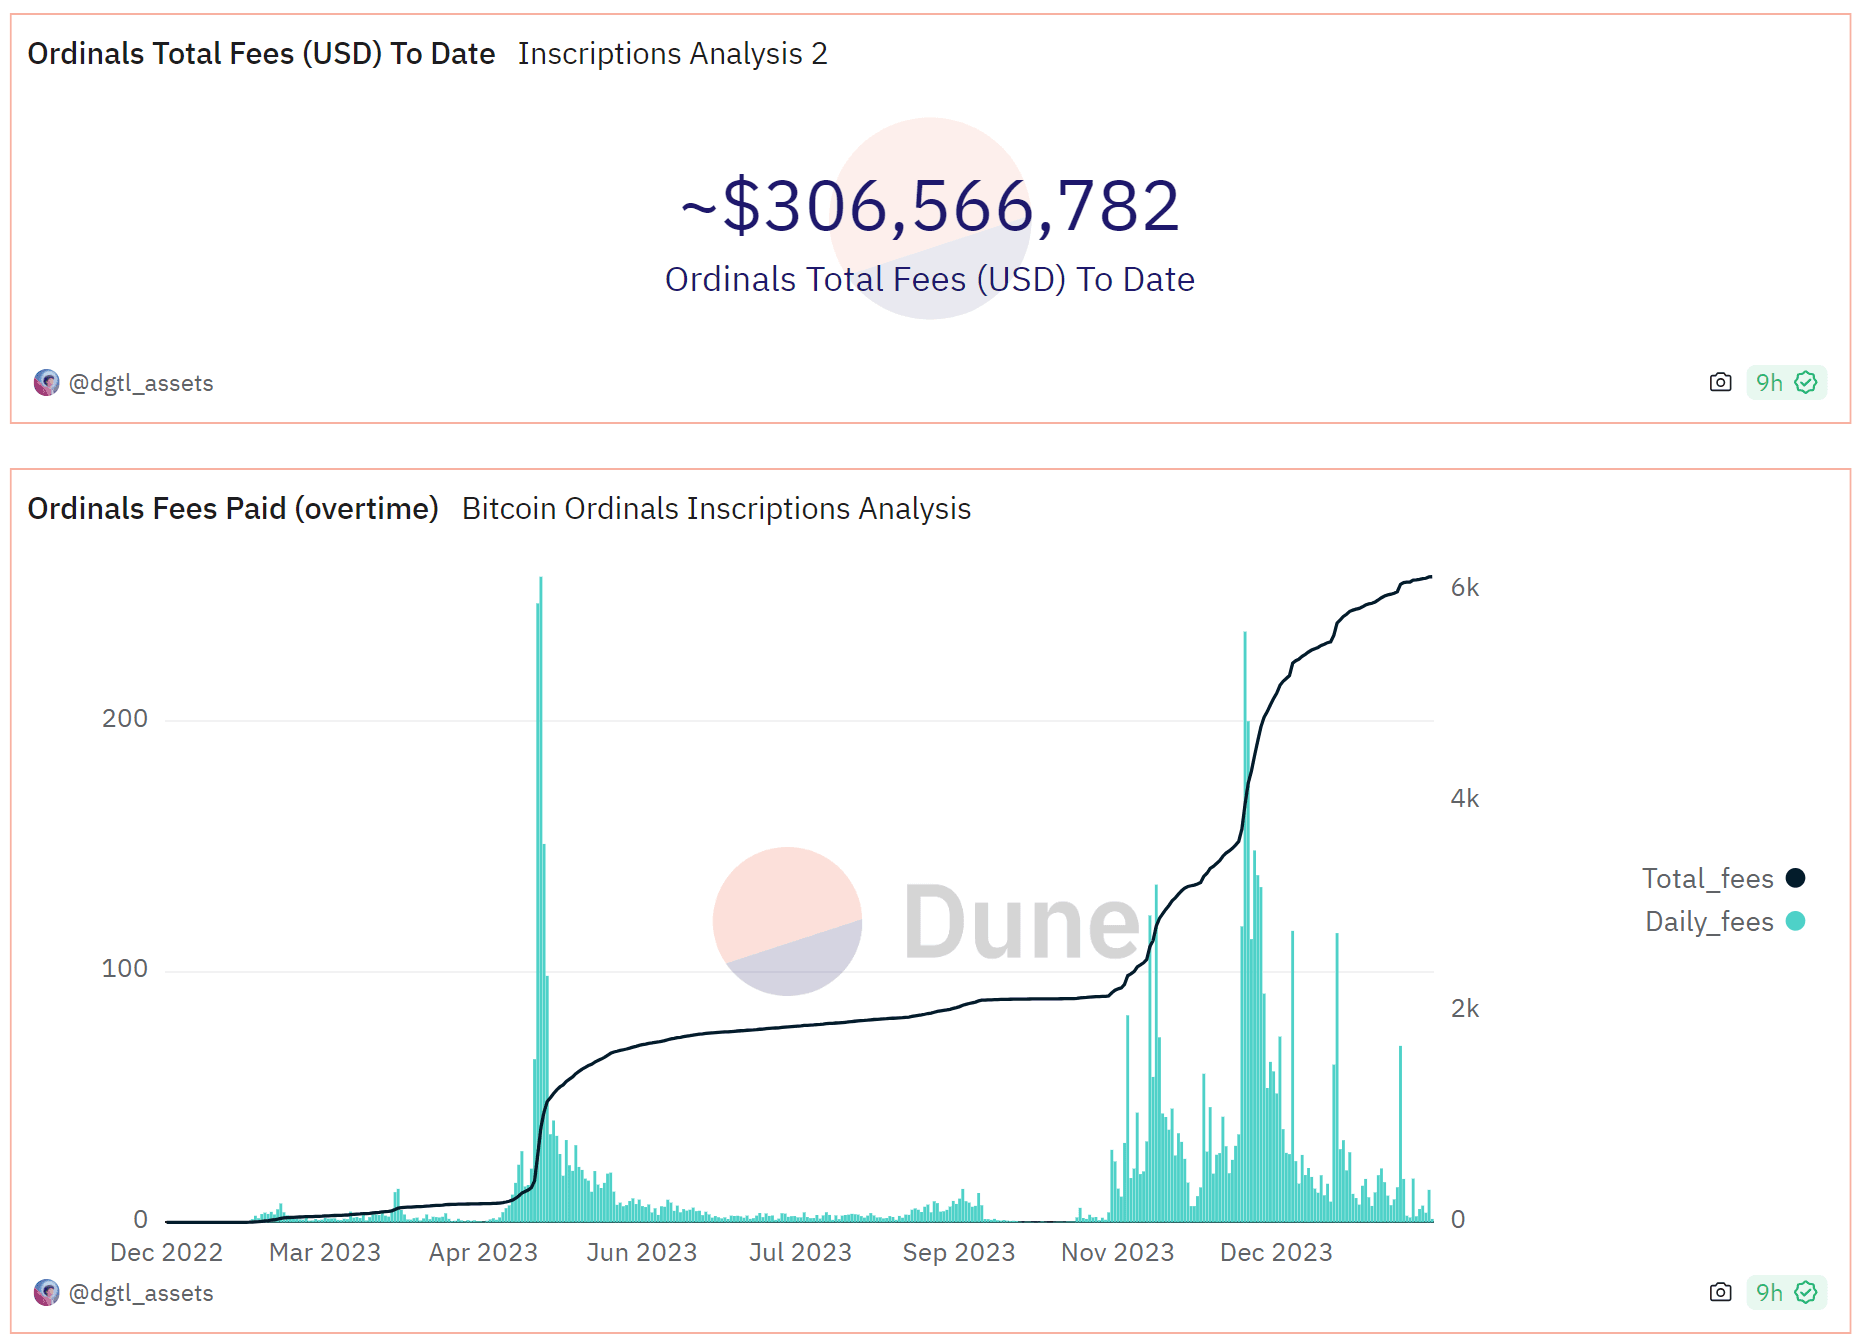1861x1343 pixels.
Task: Click the verified checkmark badge in top panel
Action: tap(1806, 382)
